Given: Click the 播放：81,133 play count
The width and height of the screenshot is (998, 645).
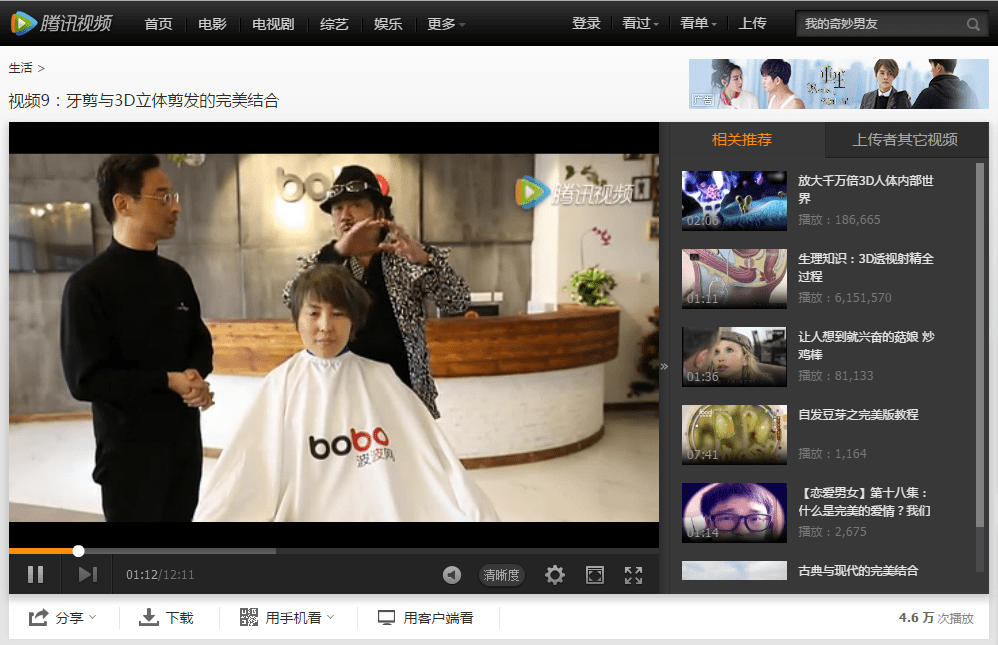Looking at the screenshot, I should pyautogui.click(x=836, y=376).
